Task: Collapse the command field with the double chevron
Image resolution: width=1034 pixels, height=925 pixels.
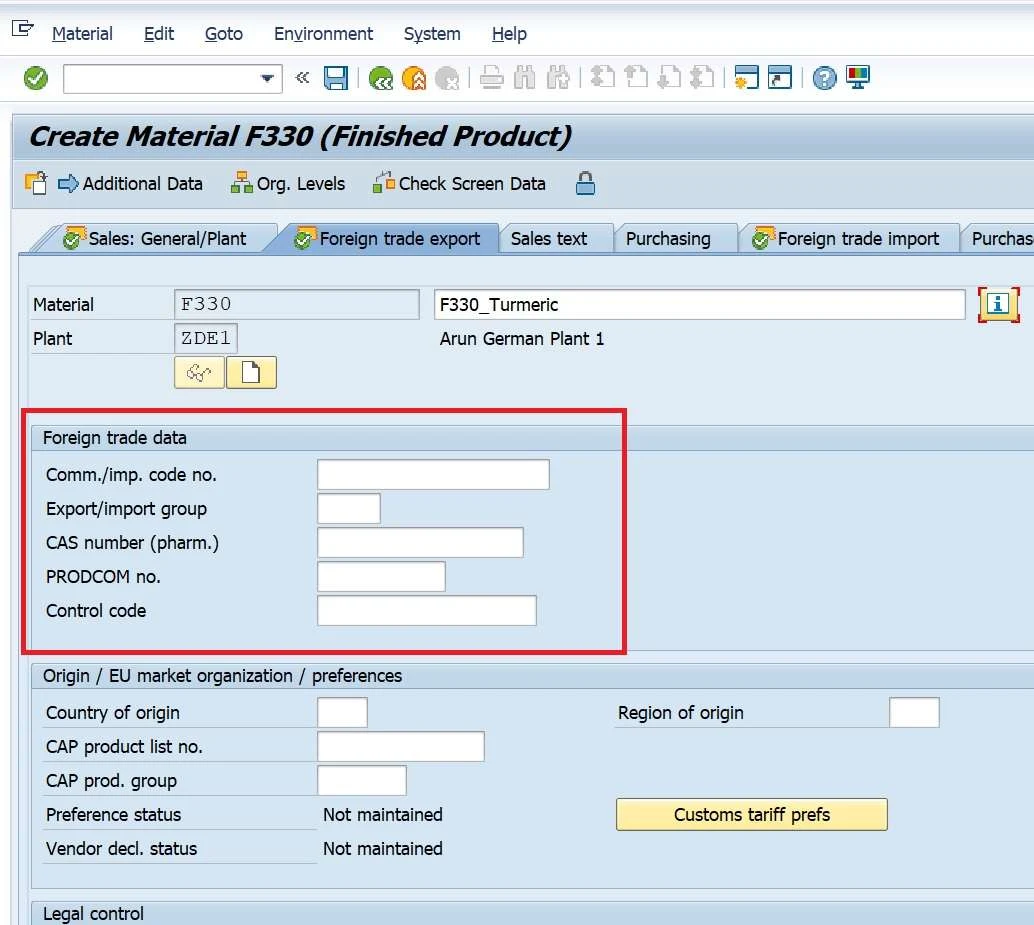Action: (302, 78)
